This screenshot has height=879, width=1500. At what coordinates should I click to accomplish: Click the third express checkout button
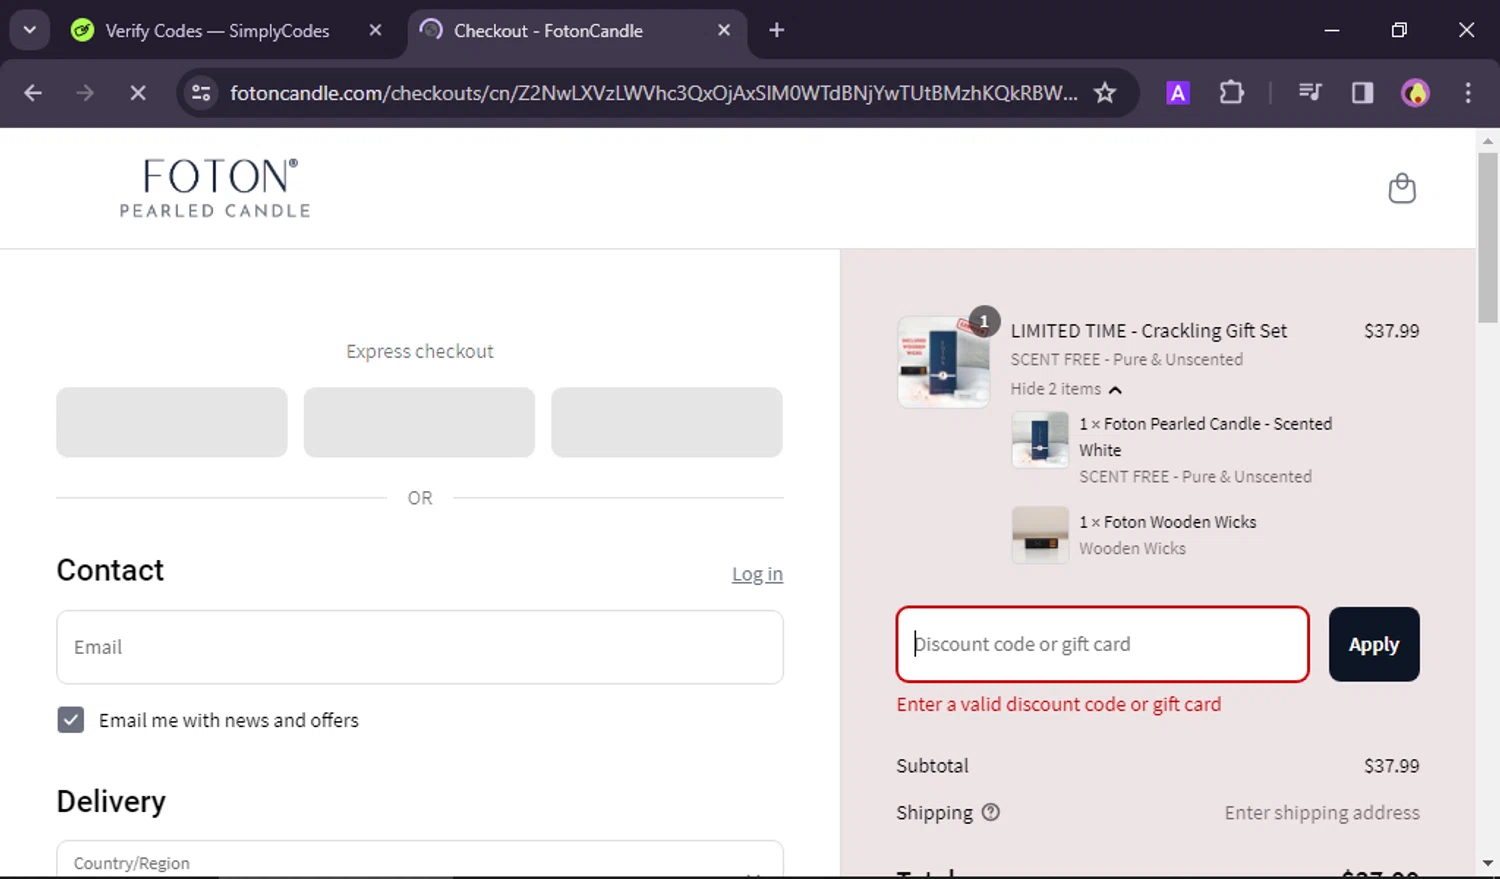[x=667, y=422]
